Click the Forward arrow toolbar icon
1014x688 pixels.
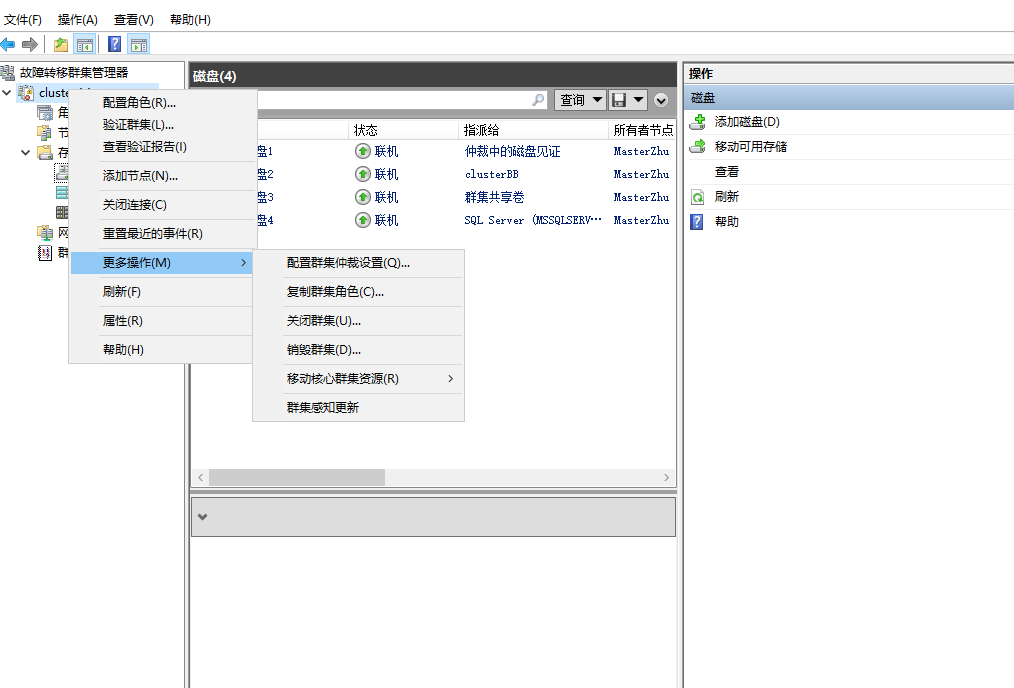(x=29, y=45)
